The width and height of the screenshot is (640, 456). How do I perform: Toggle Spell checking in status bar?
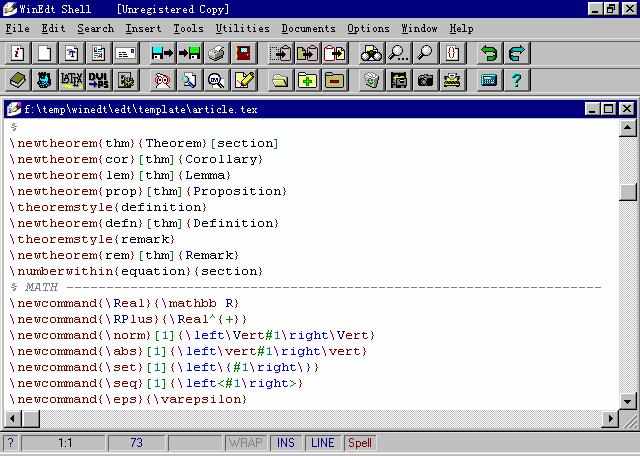click(359, 443)
